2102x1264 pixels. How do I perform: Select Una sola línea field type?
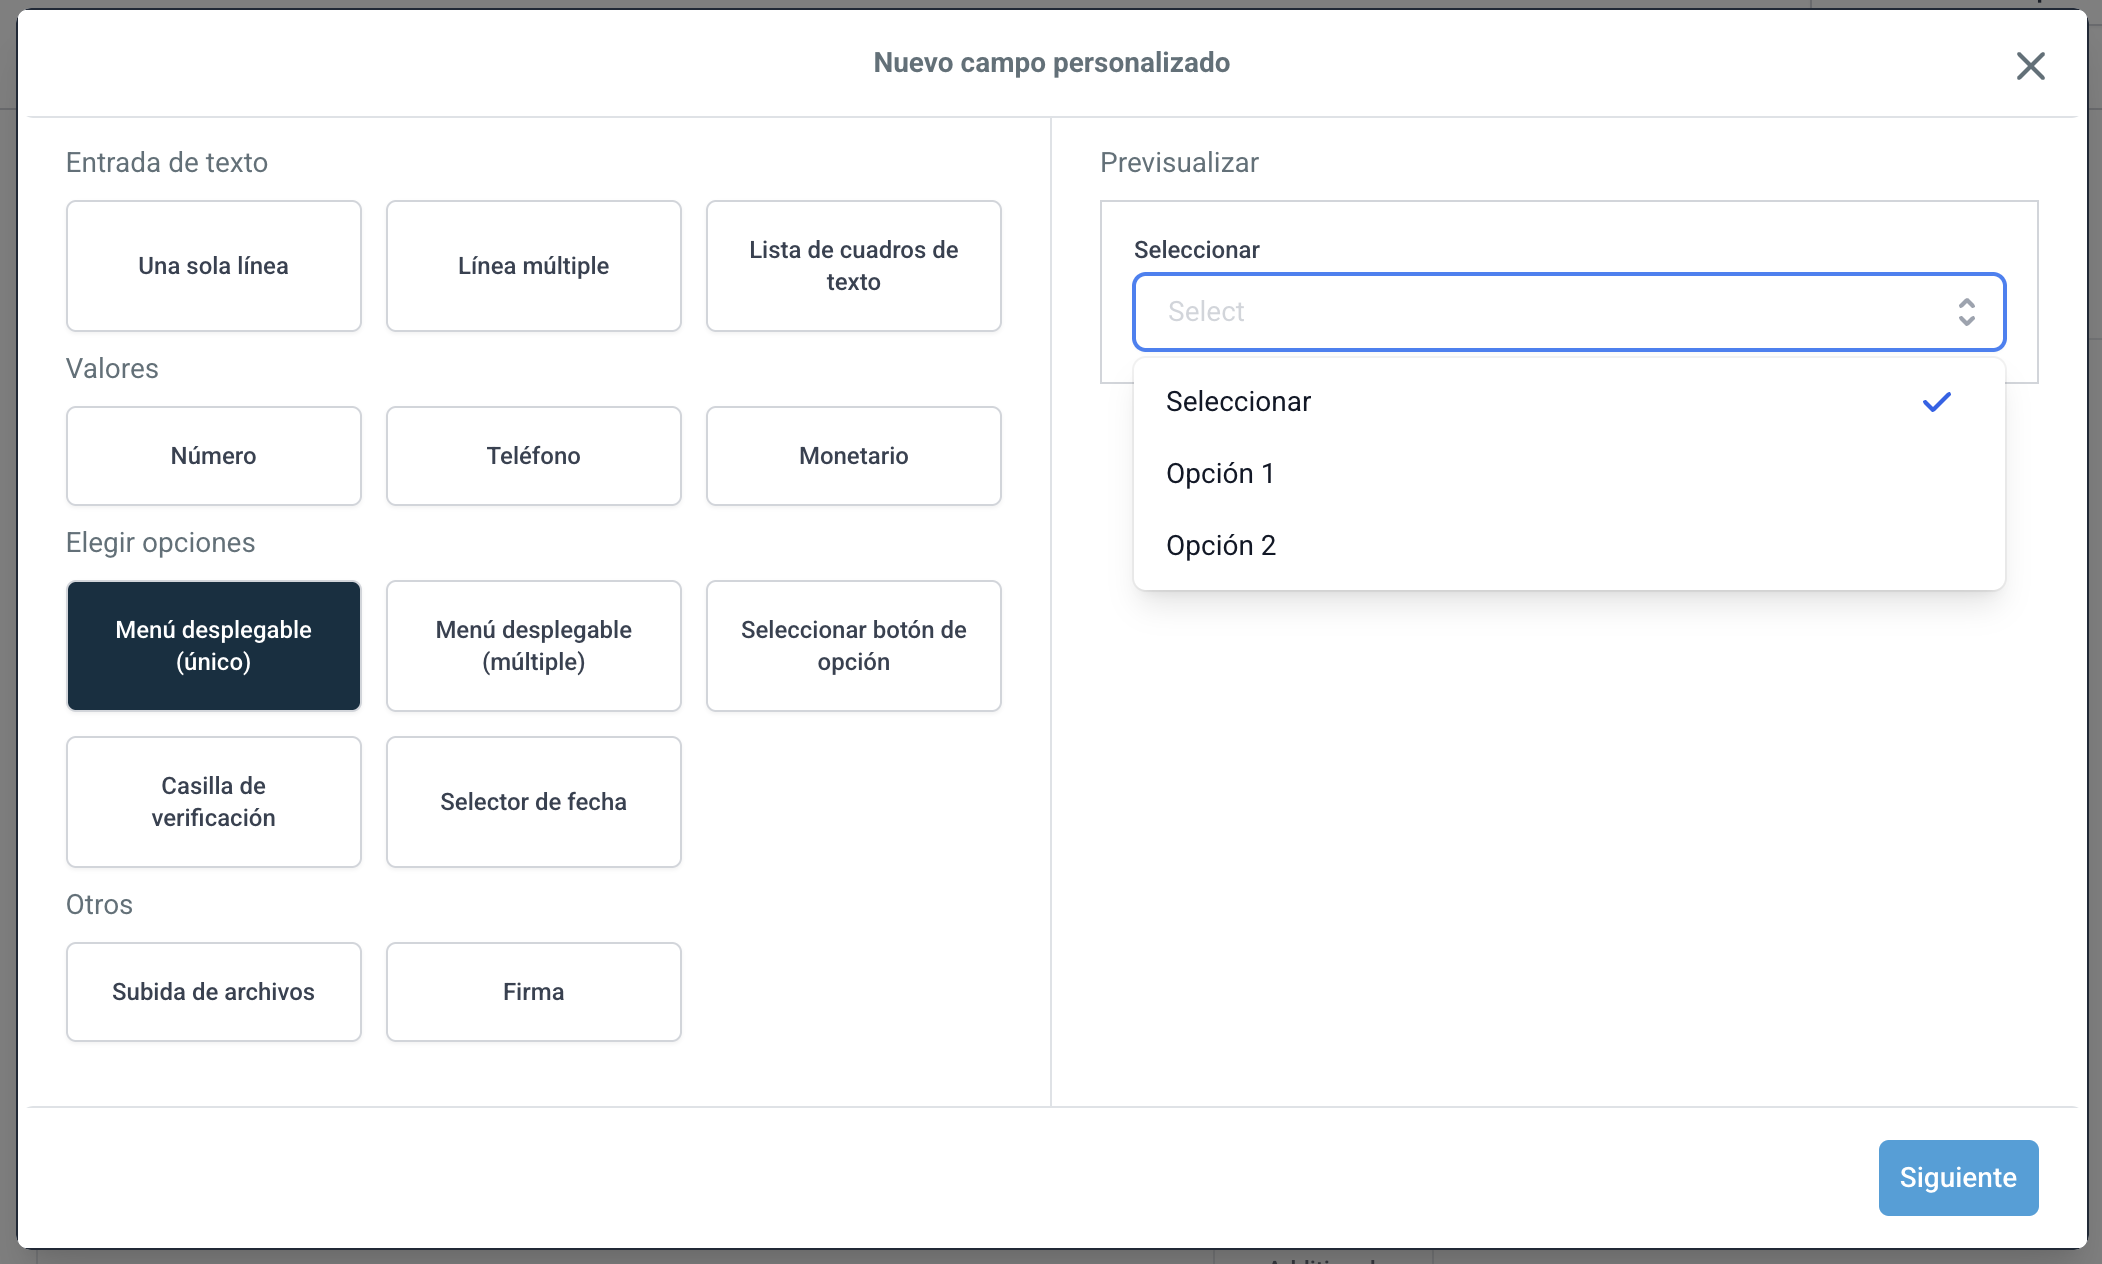214,266
